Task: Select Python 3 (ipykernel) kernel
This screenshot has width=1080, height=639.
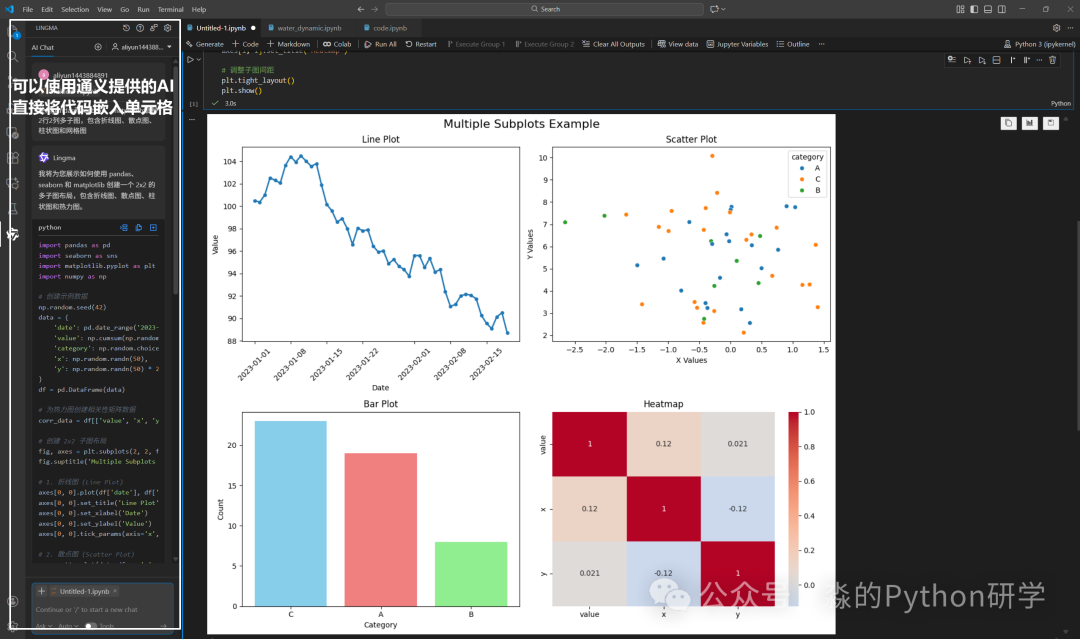Action: 1039,44
